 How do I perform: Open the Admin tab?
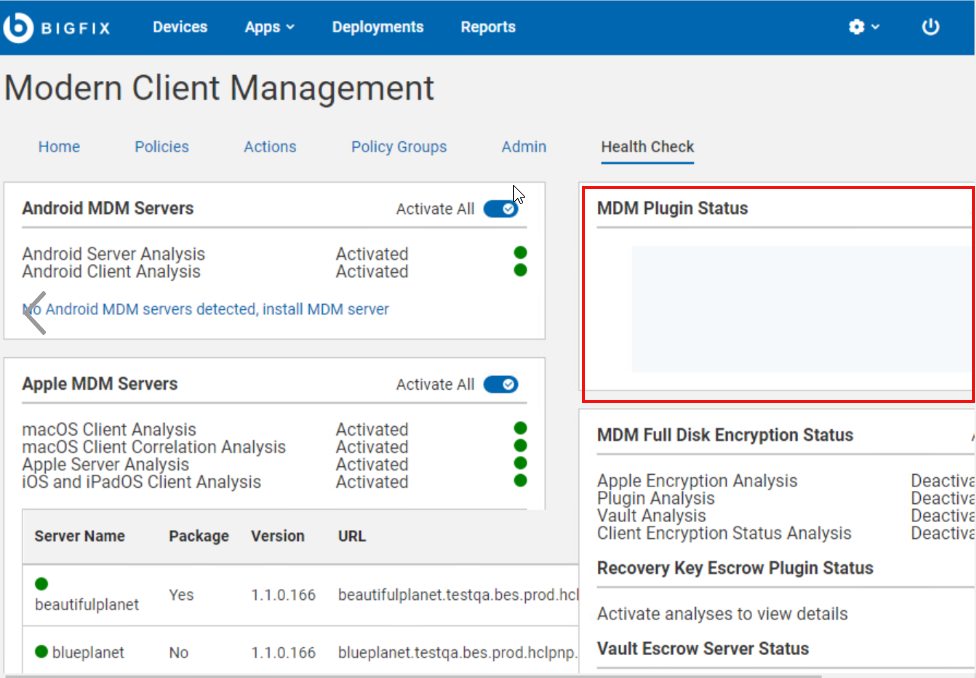[524, 147]
